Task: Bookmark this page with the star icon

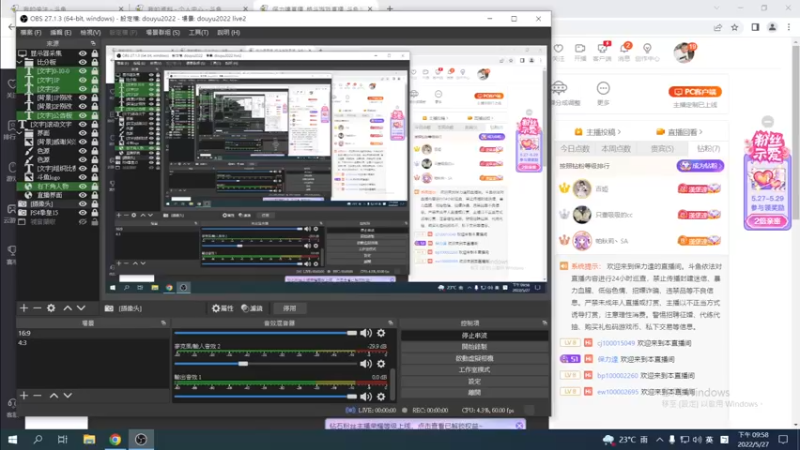Action: click(735, 28)
